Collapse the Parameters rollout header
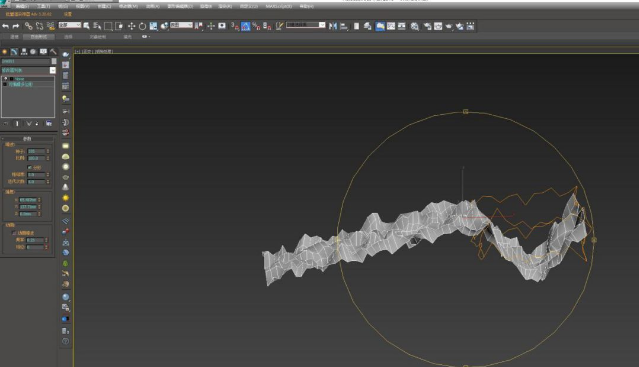The width and height of the screenshot is (639, 367). click(27, 138)
